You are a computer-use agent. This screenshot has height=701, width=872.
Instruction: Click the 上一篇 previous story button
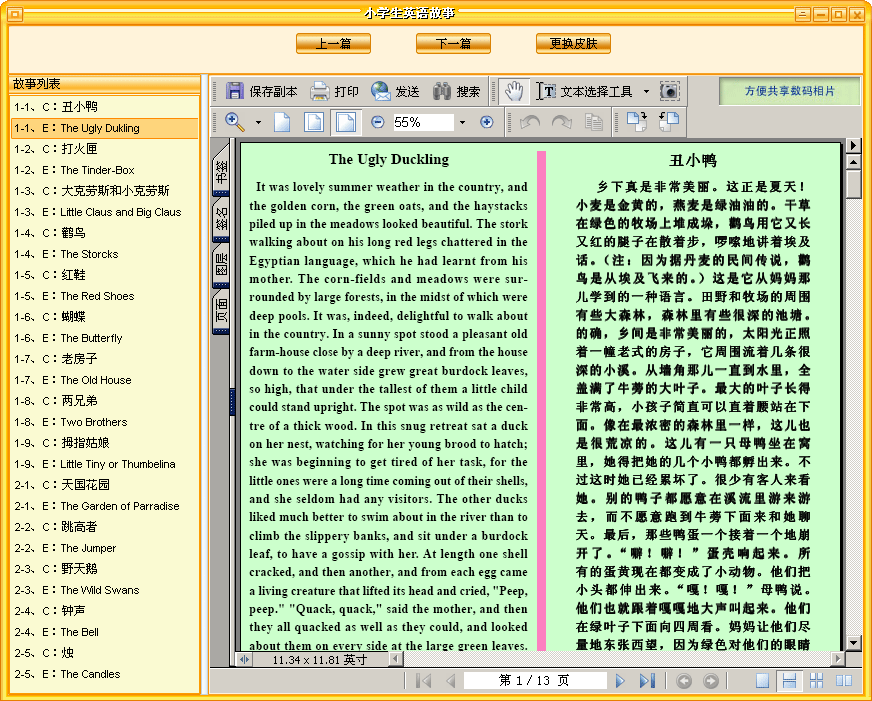coord(333,43)
